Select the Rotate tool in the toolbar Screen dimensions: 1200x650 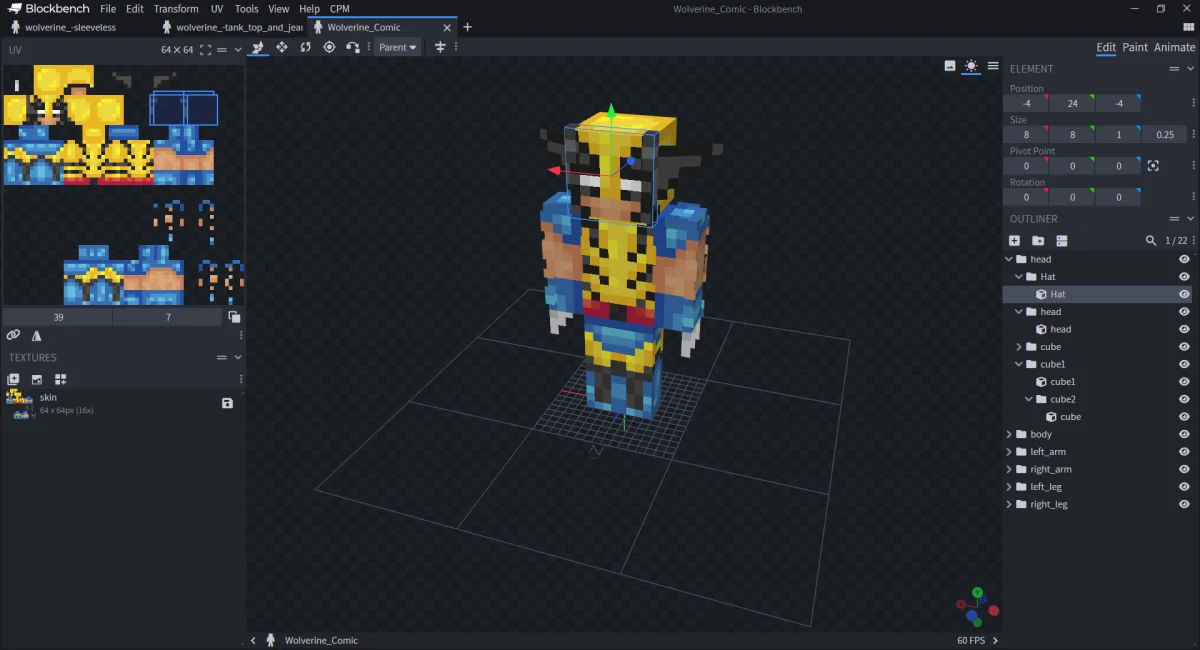coord(305,47)
